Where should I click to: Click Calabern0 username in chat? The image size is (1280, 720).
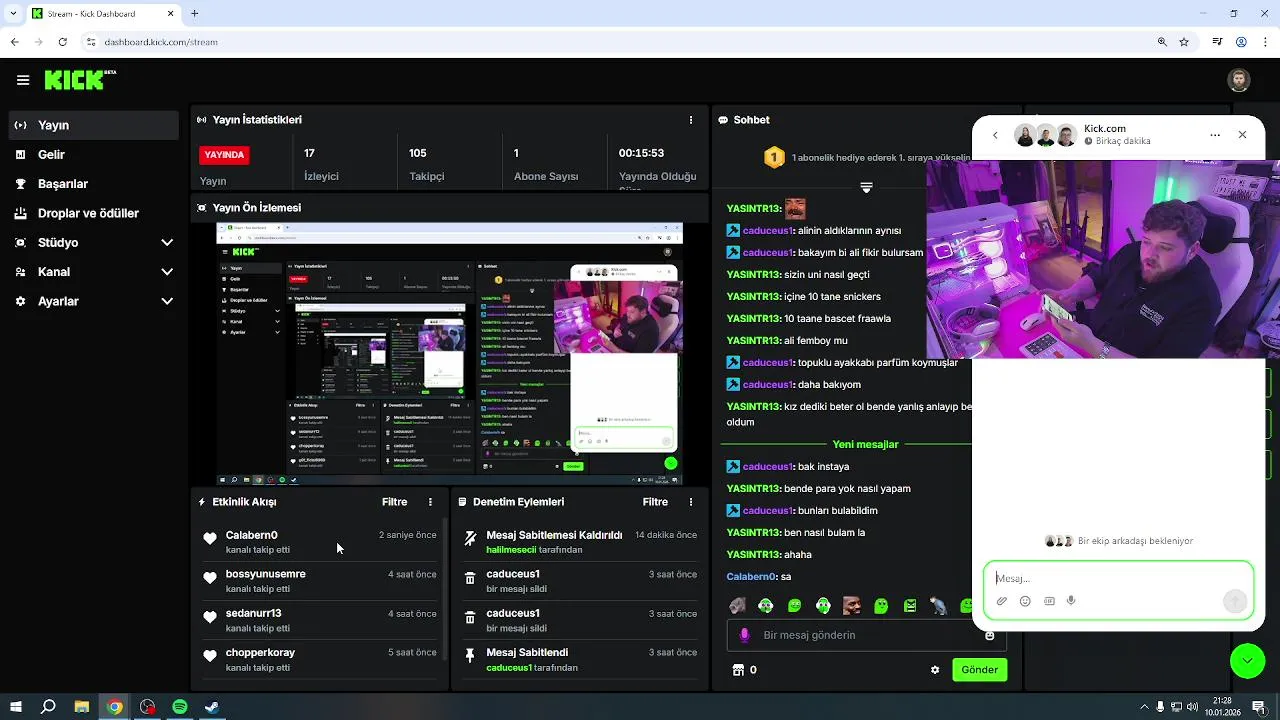pyautogui.click(x=751, y=577)
